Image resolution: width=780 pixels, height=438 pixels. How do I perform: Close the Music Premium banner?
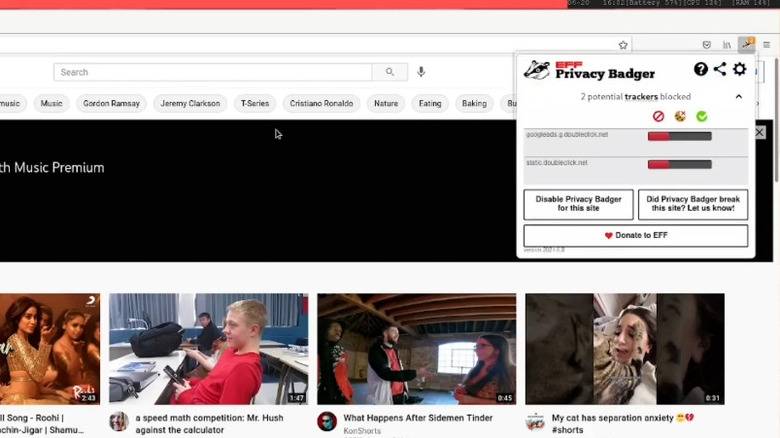(759, 132)
